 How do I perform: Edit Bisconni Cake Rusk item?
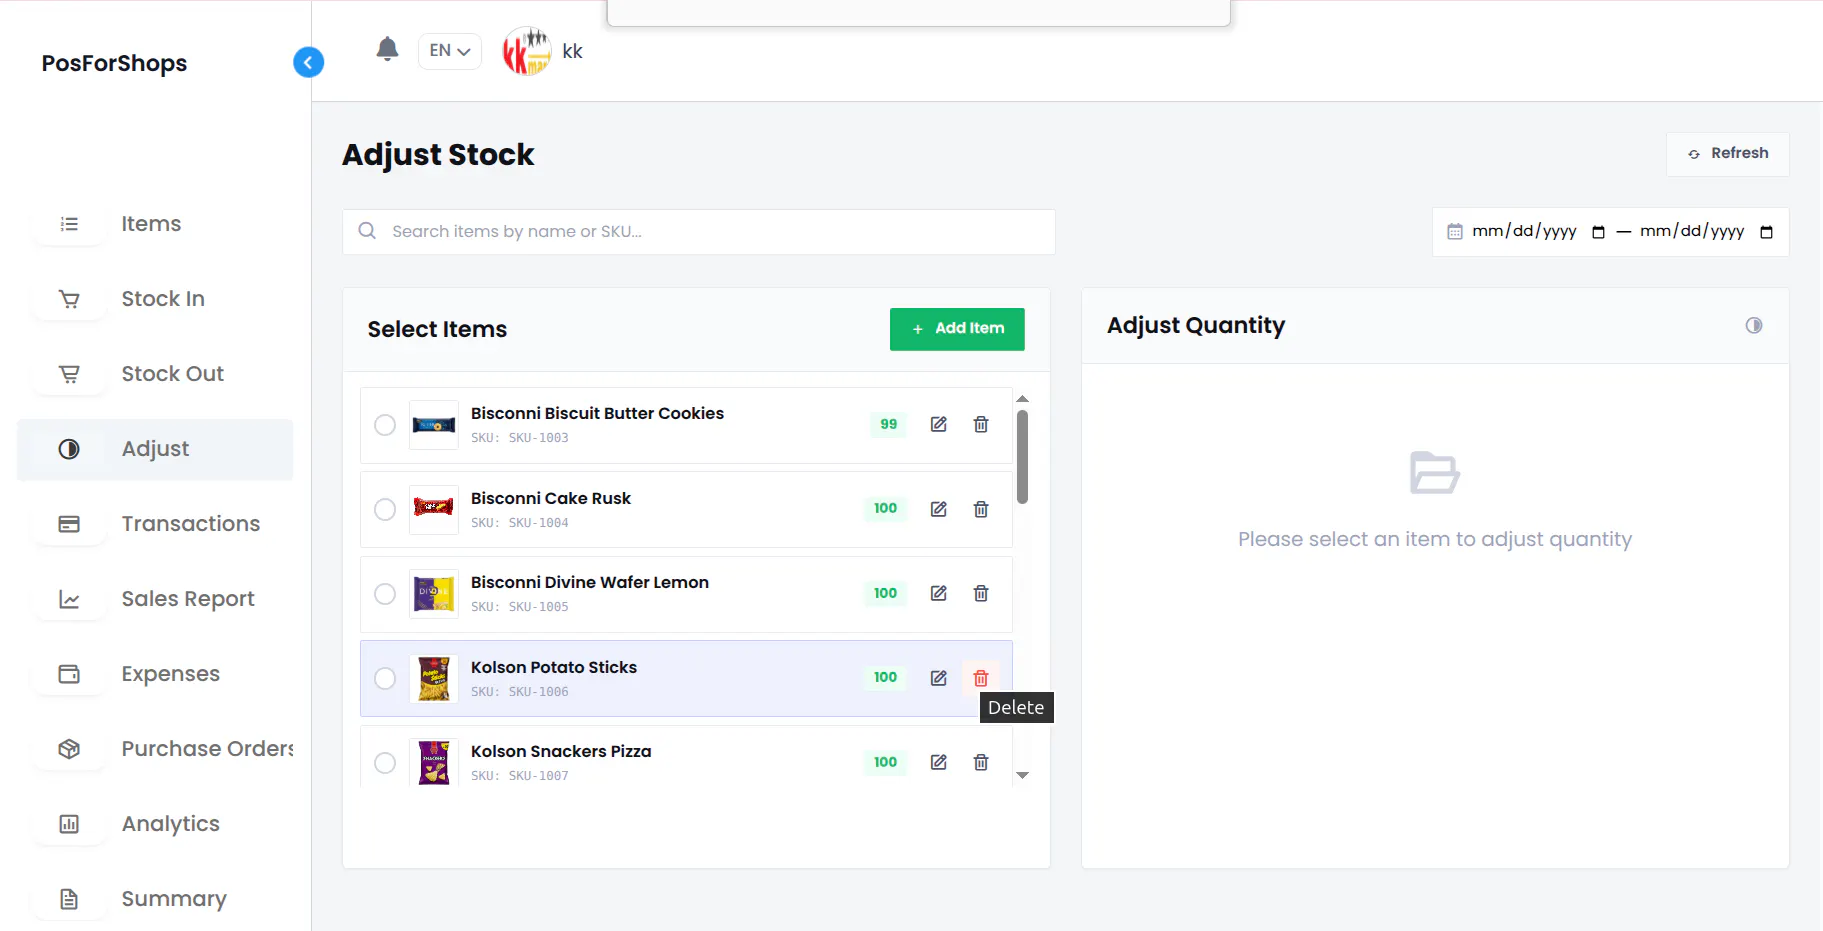(x=938, y=509)
